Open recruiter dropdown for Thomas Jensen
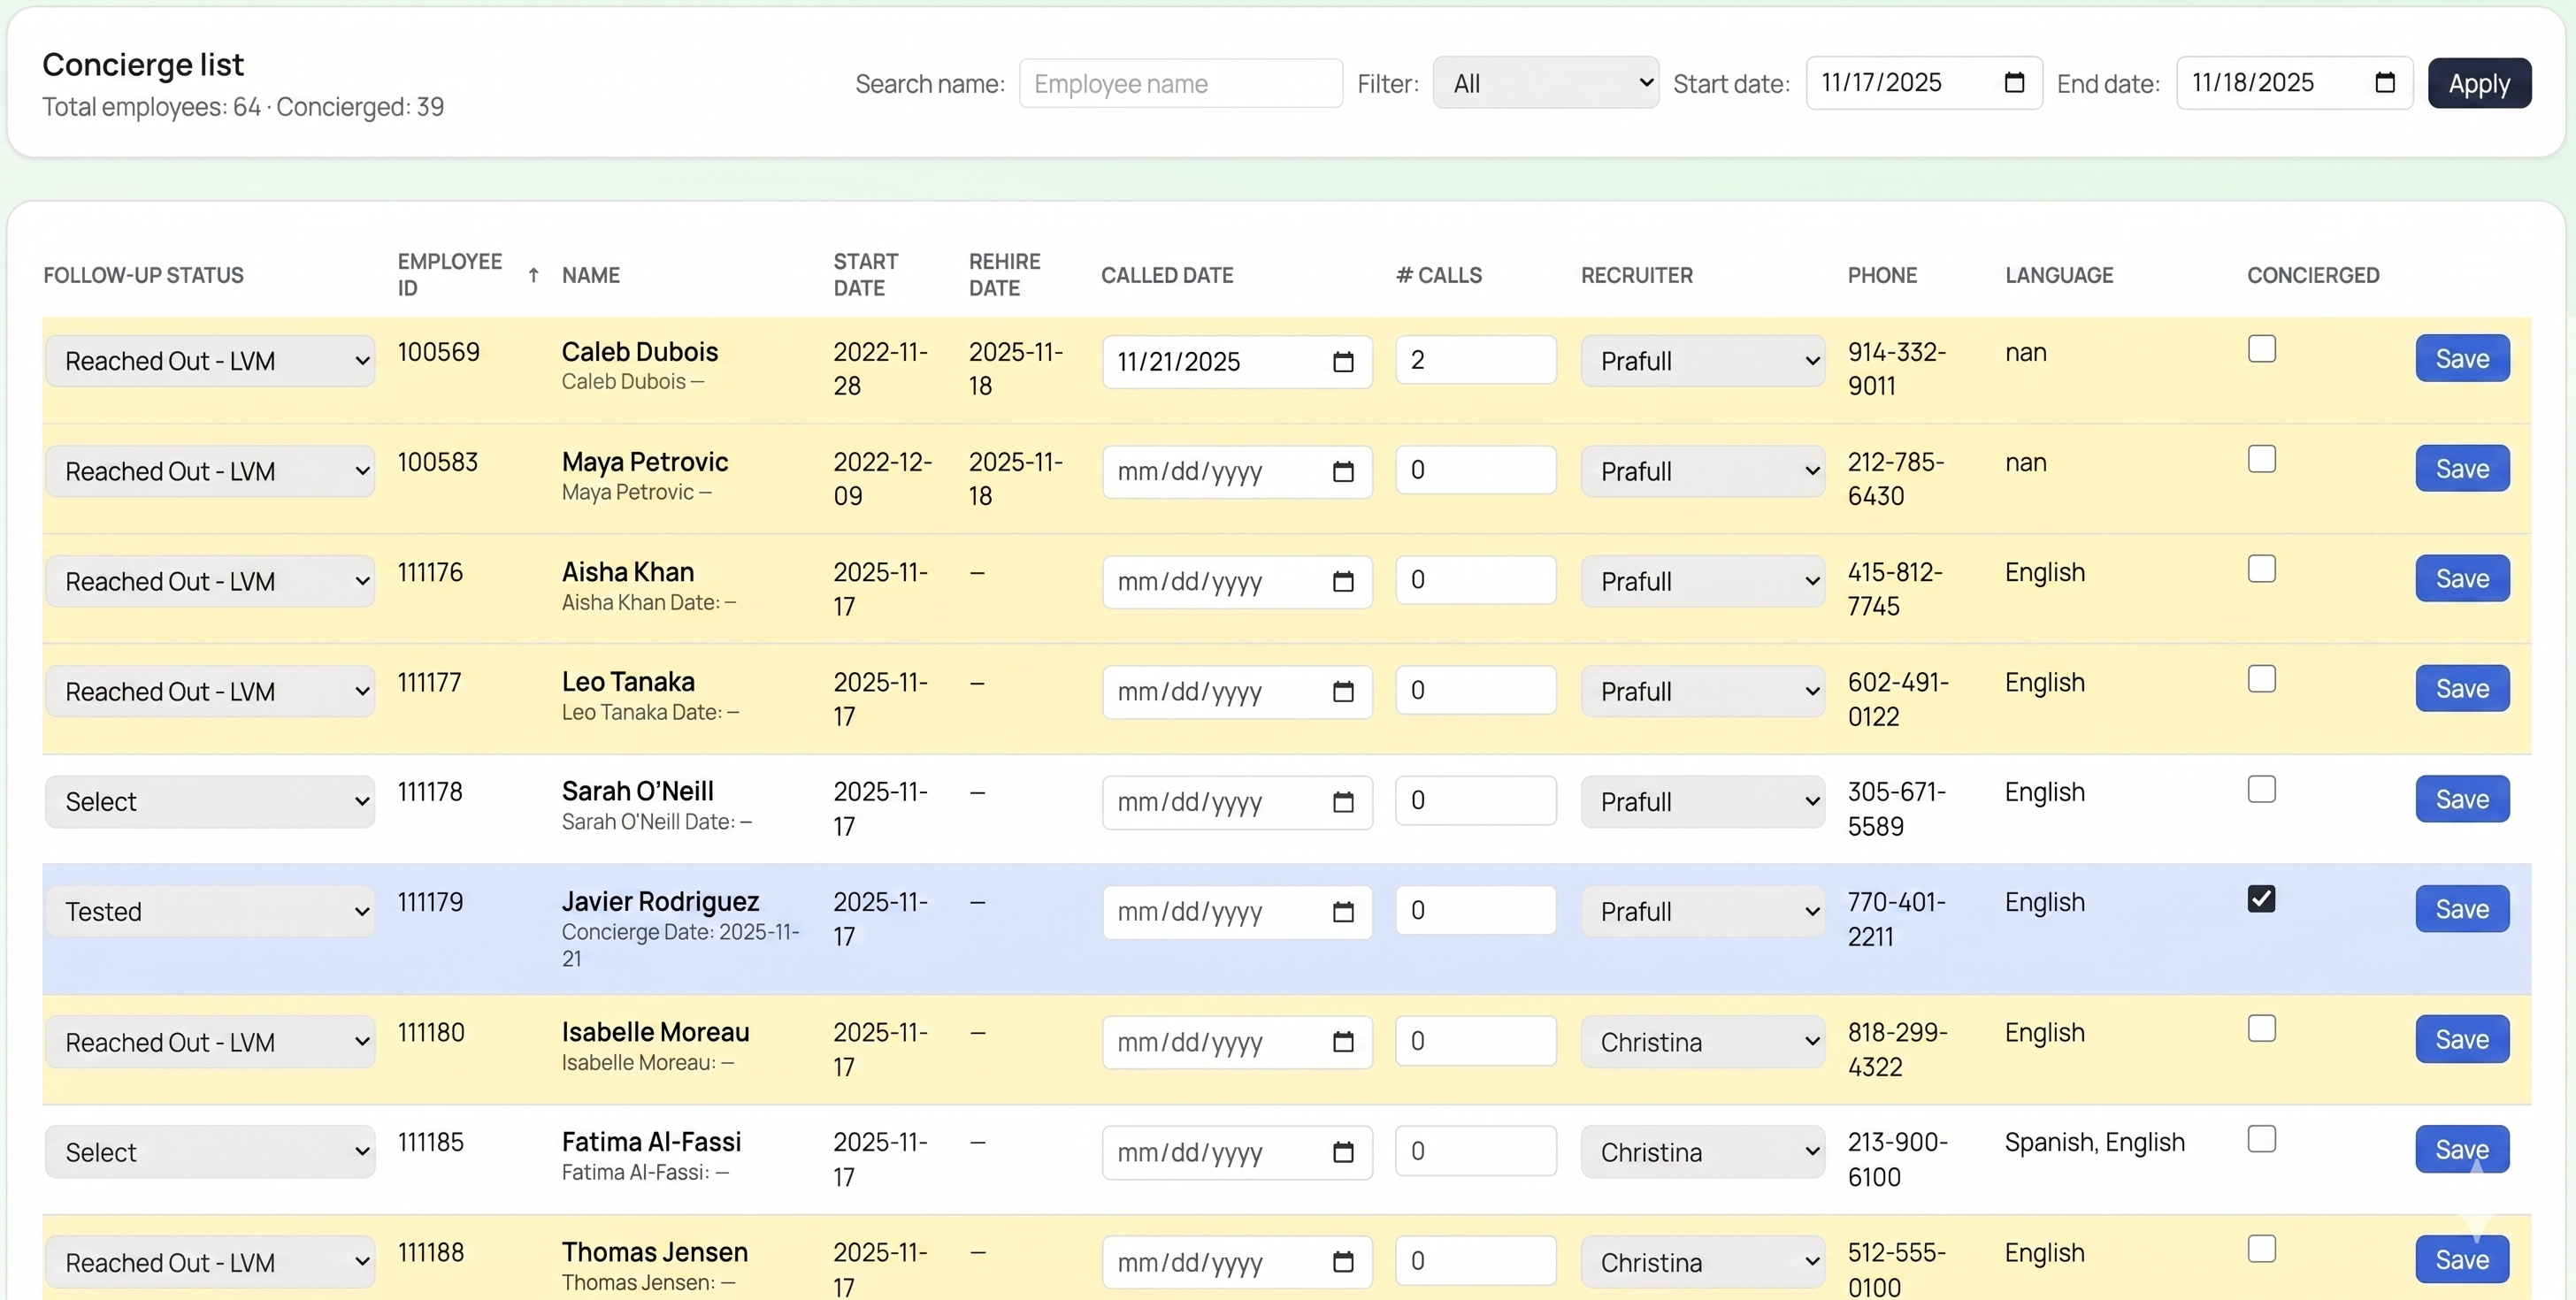Viewport: 2576px width, 1300px height. (1703, 1262)
